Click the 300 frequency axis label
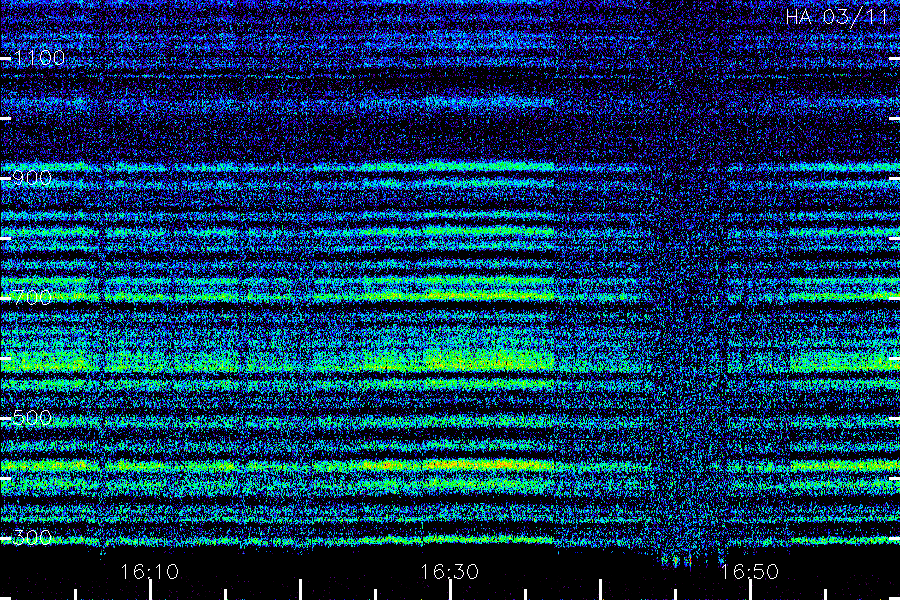Screen dimensions: 900x600 pyautogui.click(x=32, y=537)
